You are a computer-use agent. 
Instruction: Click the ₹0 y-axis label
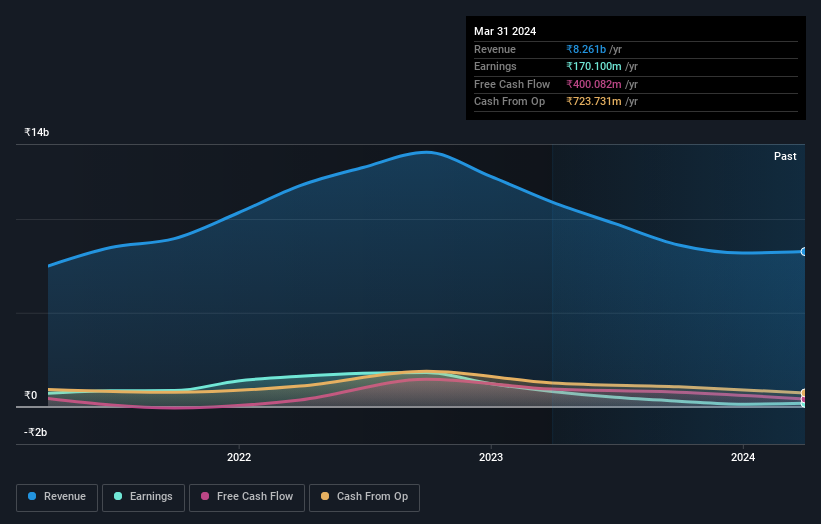(31, 395)
